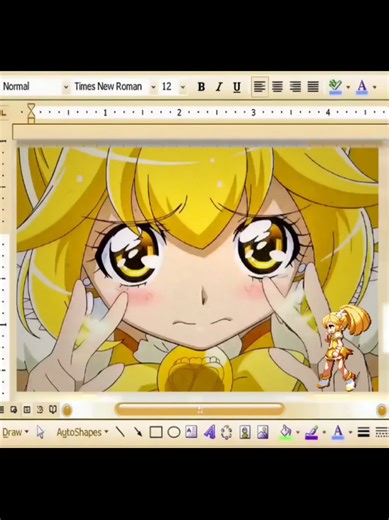389x520 pixels.
Task: Switch to Reading Layout view
Action: pos(53,410)
